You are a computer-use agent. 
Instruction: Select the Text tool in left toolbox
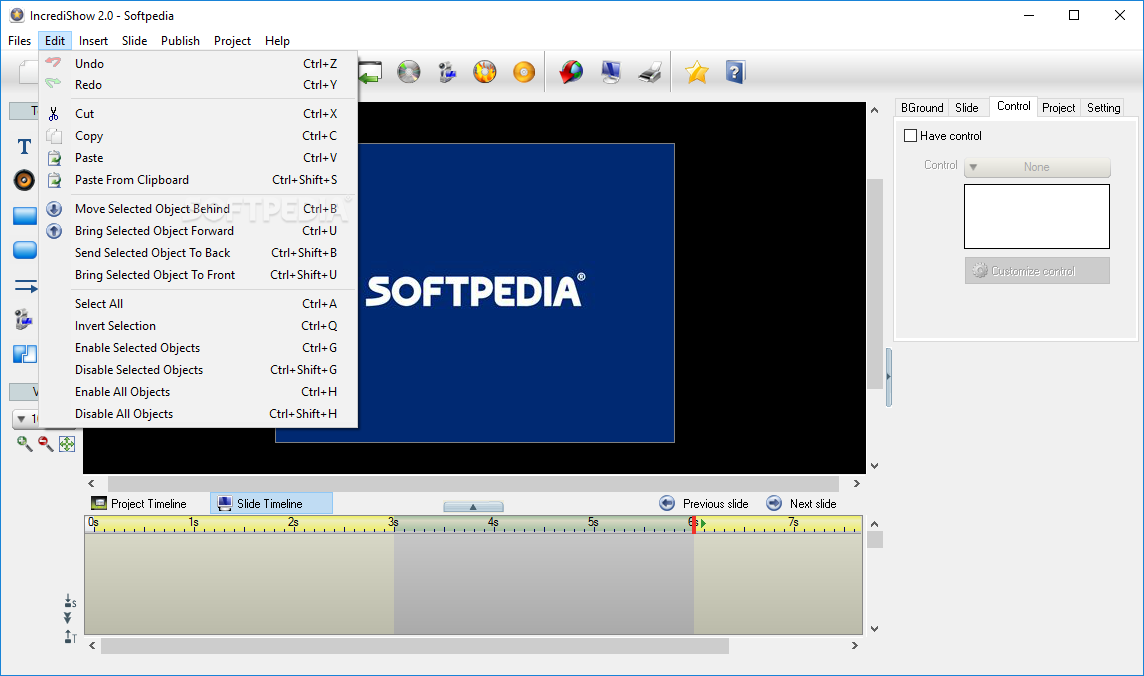(24, 147)
